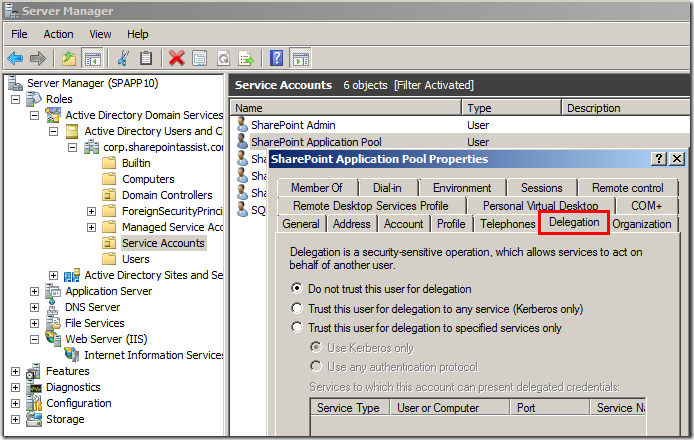Click the Refresh toolbar icon
694x440 pixels.
(223, 58)
